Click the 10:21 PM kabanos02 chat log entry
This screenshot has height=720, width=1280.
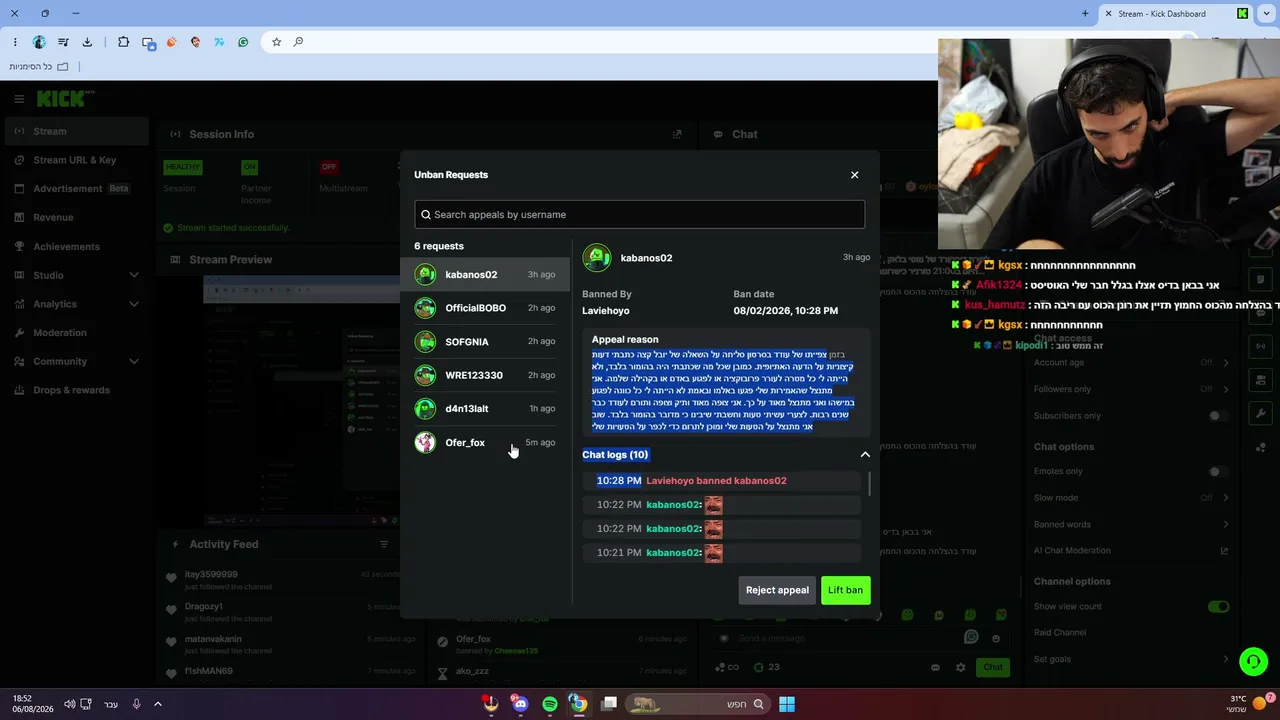tap(721, 553)
